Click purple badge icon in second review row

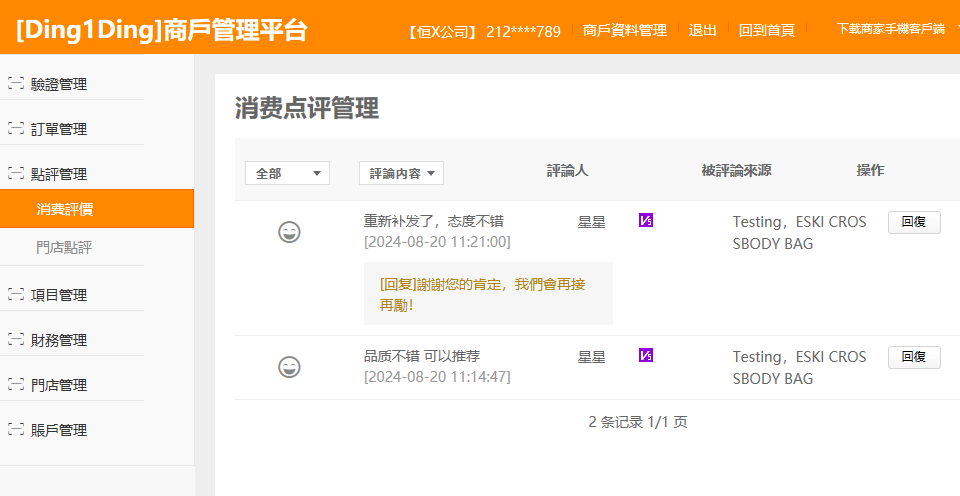(646, 355)
